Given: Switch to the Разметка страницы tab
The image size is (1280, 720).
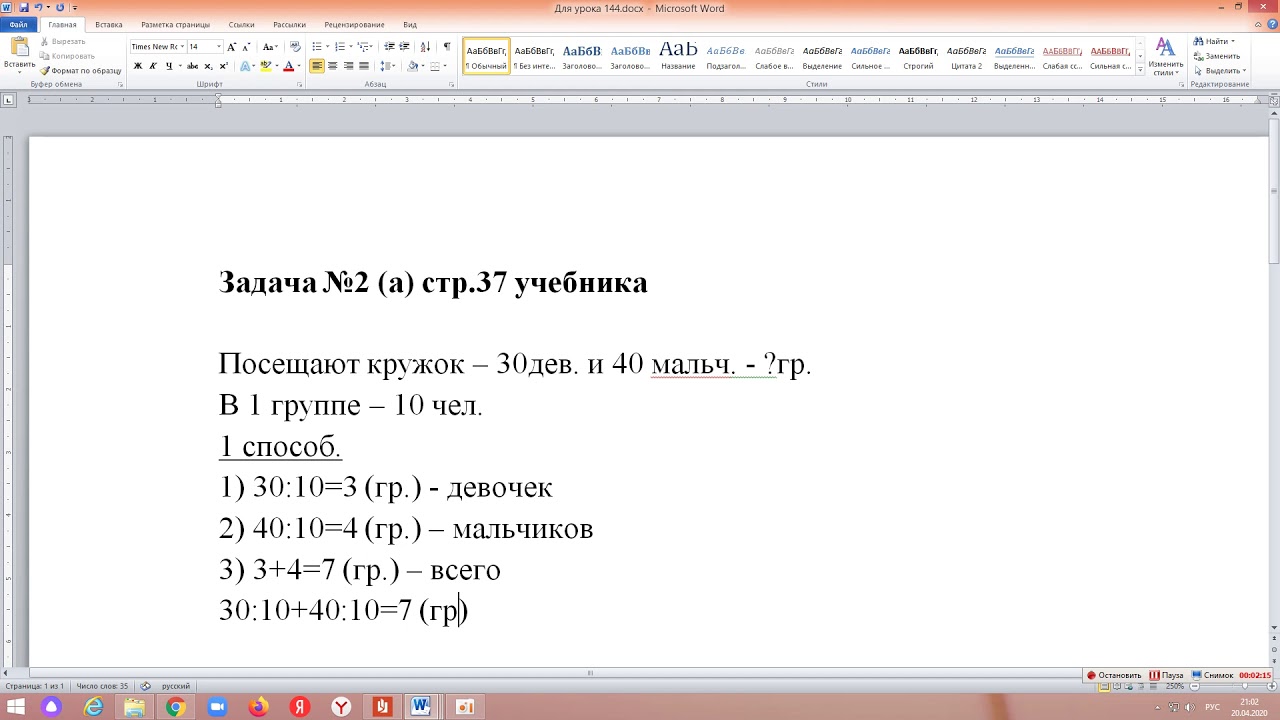Looking at the screenshot, I should click(x=176, y=24).
